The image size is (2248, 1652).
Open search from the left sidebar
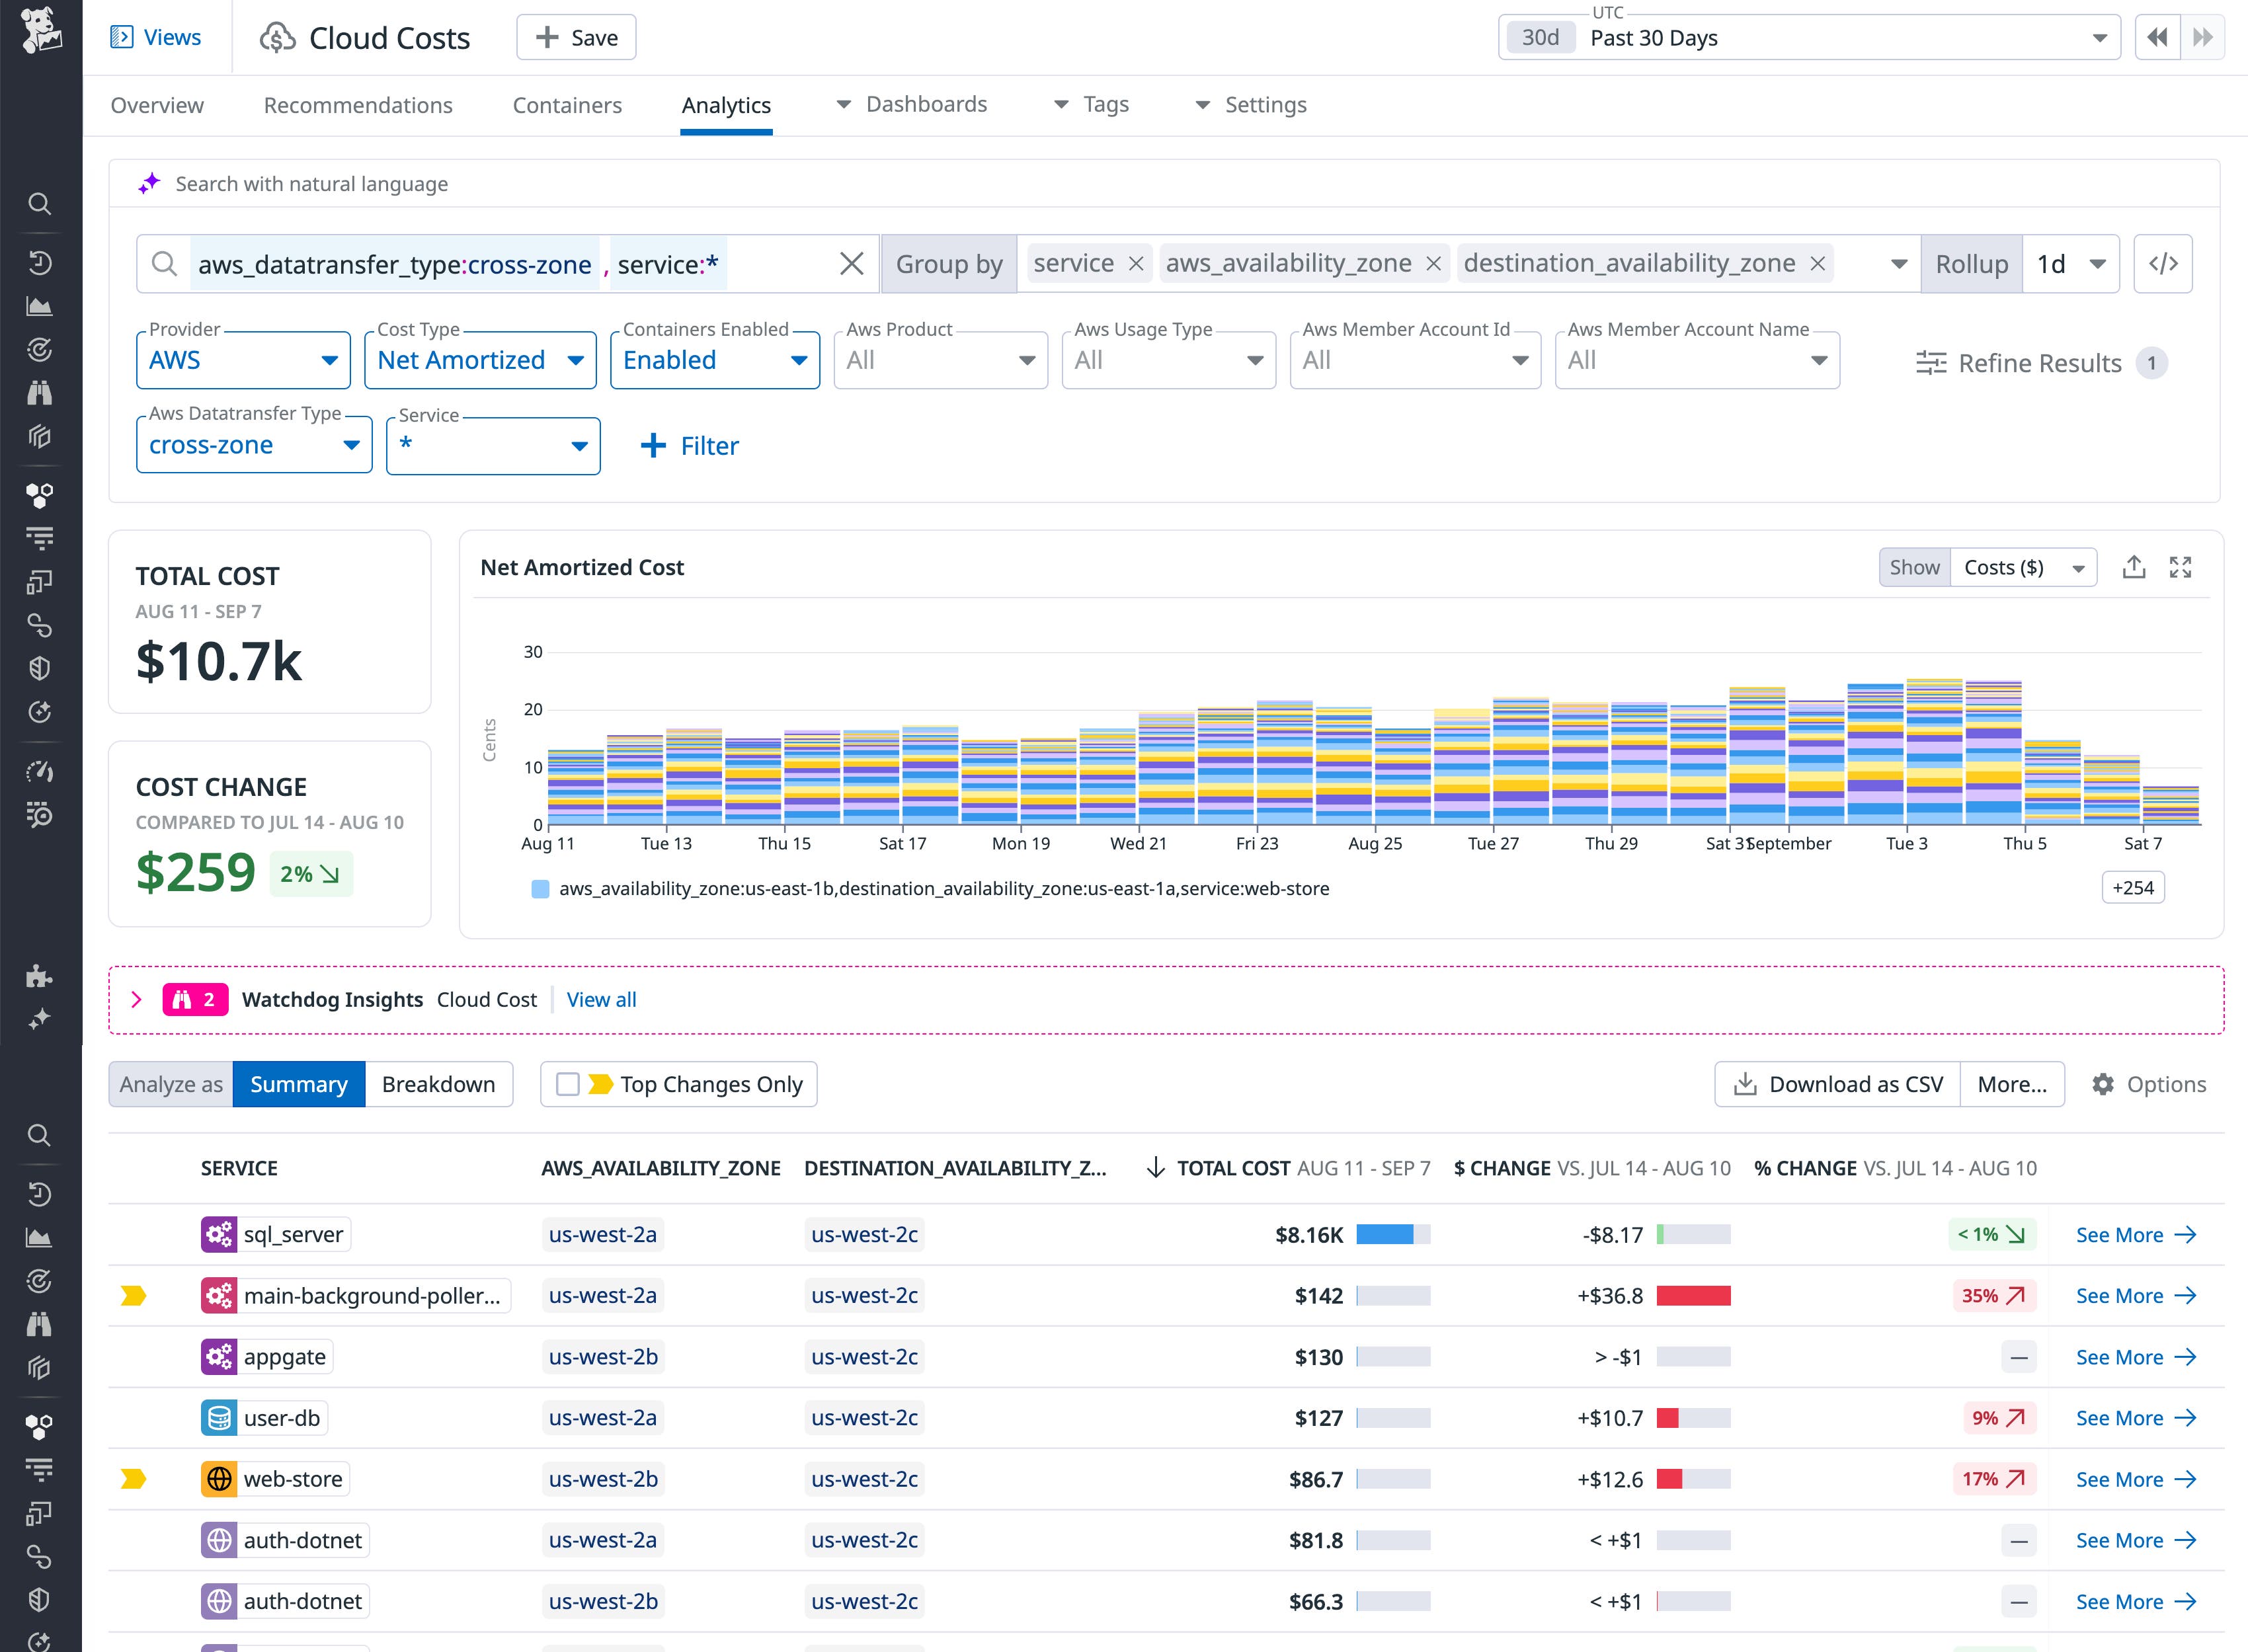click(x=40, y=204)
